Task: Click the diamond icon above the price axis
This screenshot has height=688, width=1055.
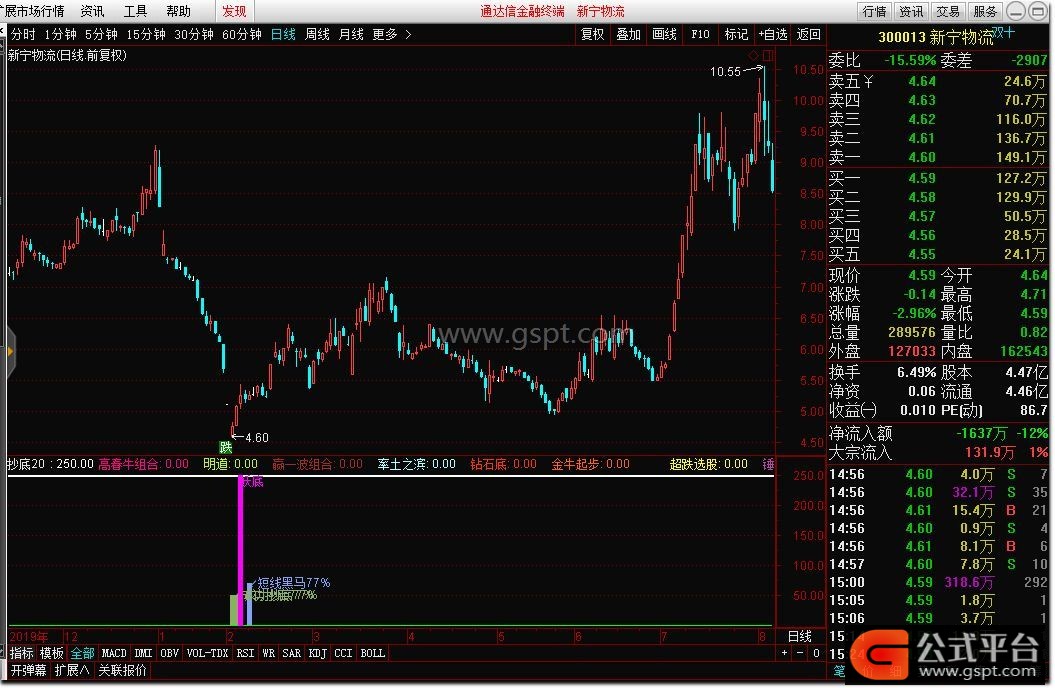Action: [x=754, y=55]
